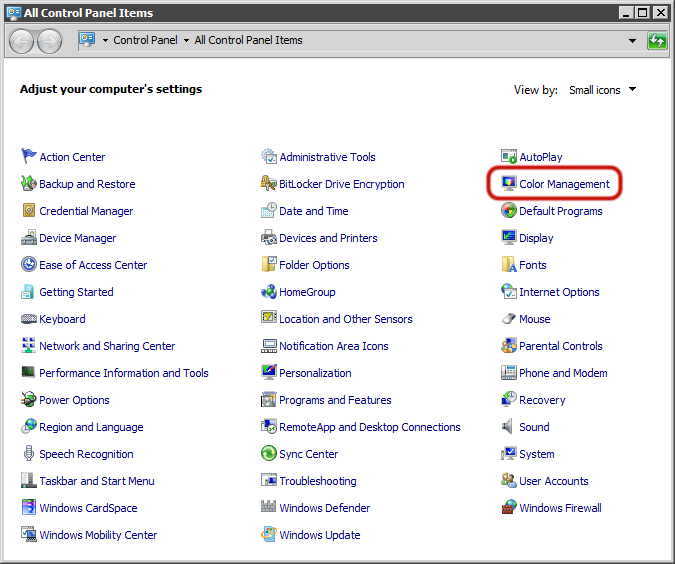Image resolution: width=675 pixels, height=564 pixels.
Task: Expand the arrow before Control Panel breadcrumb
Action: pos(105,41)
